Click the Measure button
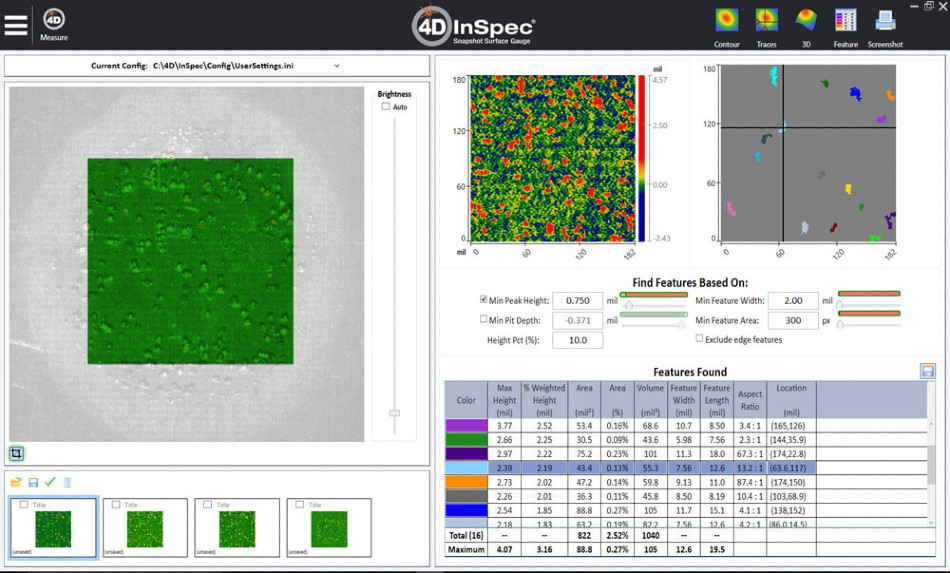950x573 pixels. click(54, 24)
